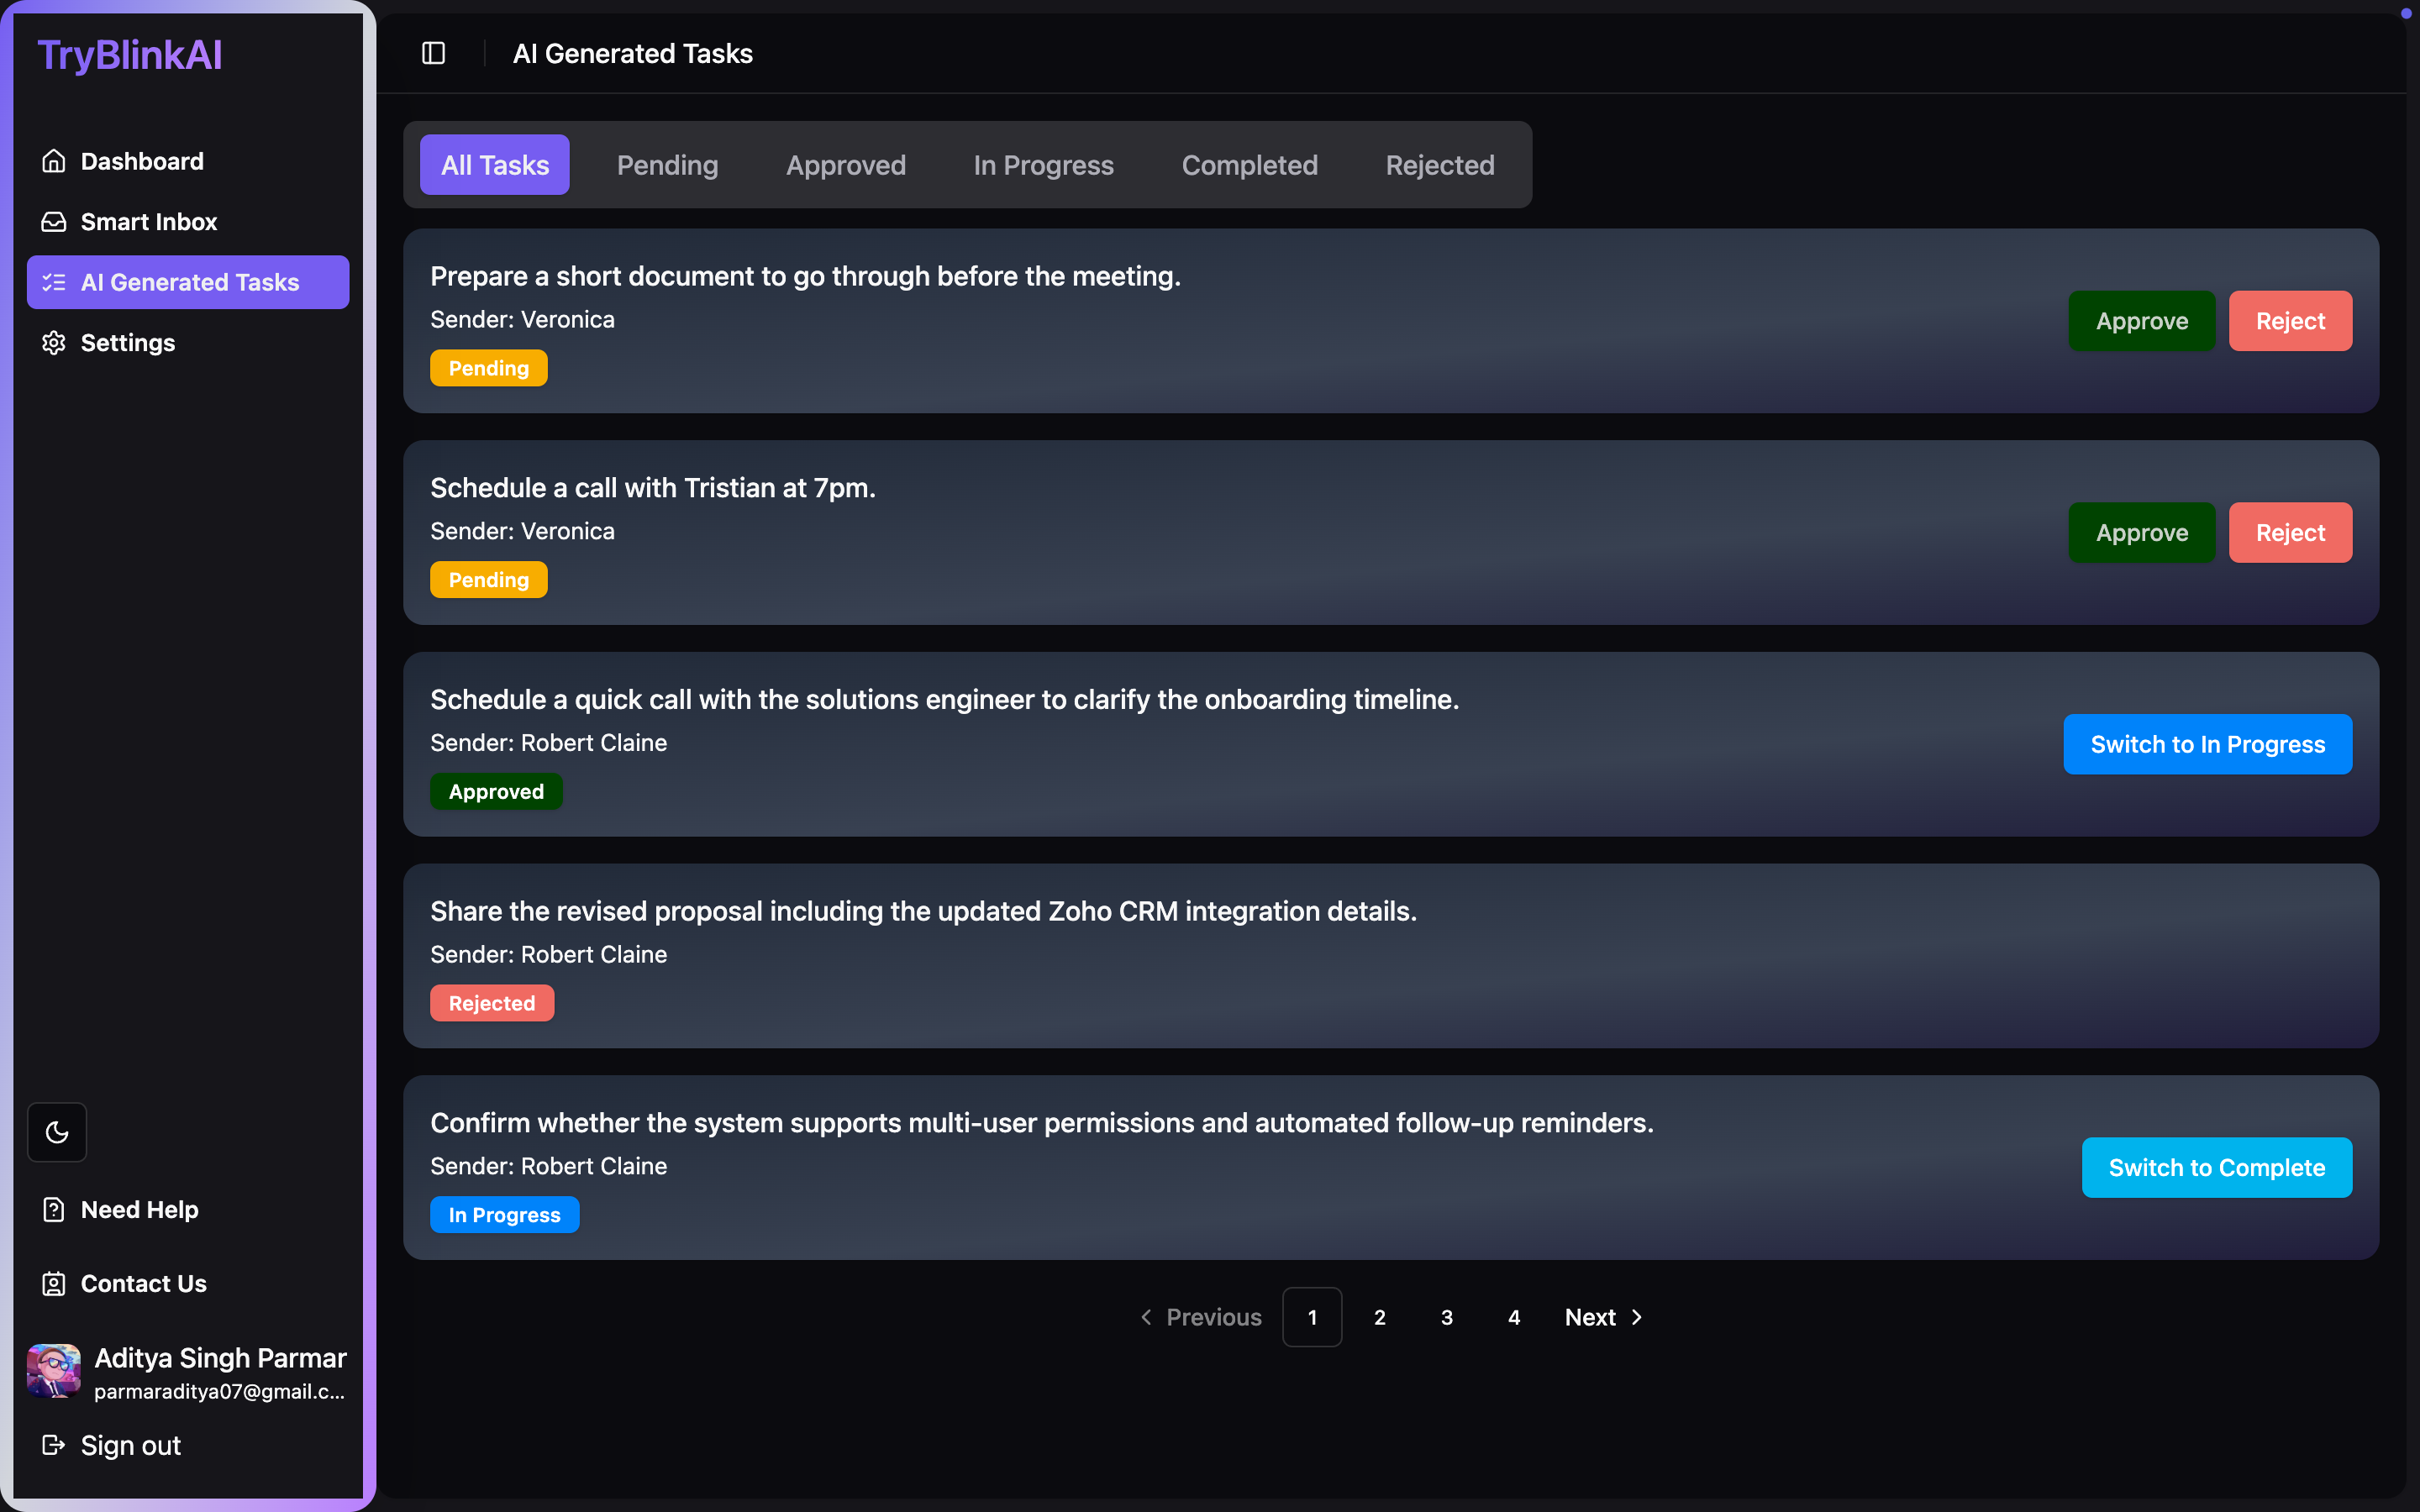Image resolution: width=2420 pixels, height=1512 pixels.
Task: Toggle the sidebar panel icon
Action: 433,53
